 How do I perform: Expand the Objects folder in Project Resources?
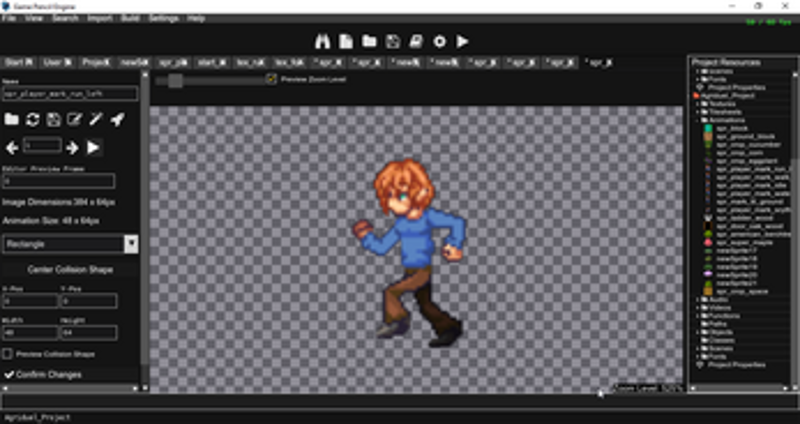(x=698, y=332)
